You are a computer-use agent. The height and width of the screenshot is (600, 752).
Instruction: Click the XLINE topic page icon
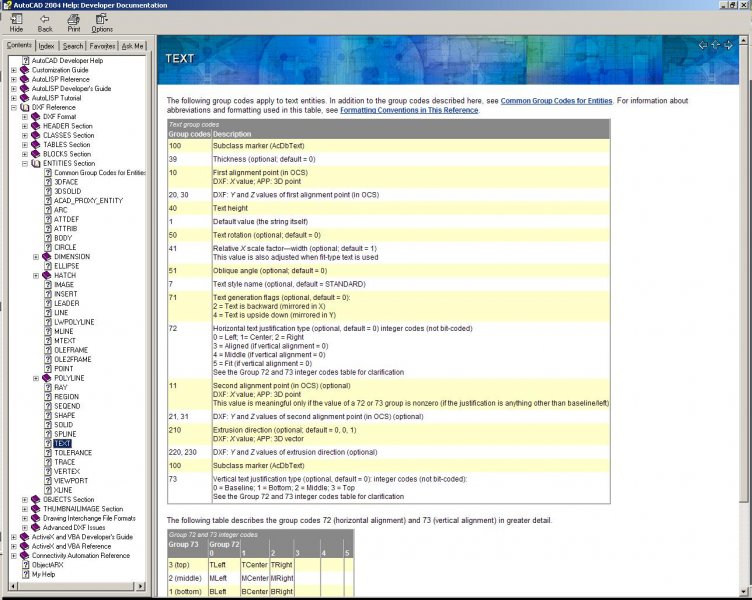[x=48, y=490]
